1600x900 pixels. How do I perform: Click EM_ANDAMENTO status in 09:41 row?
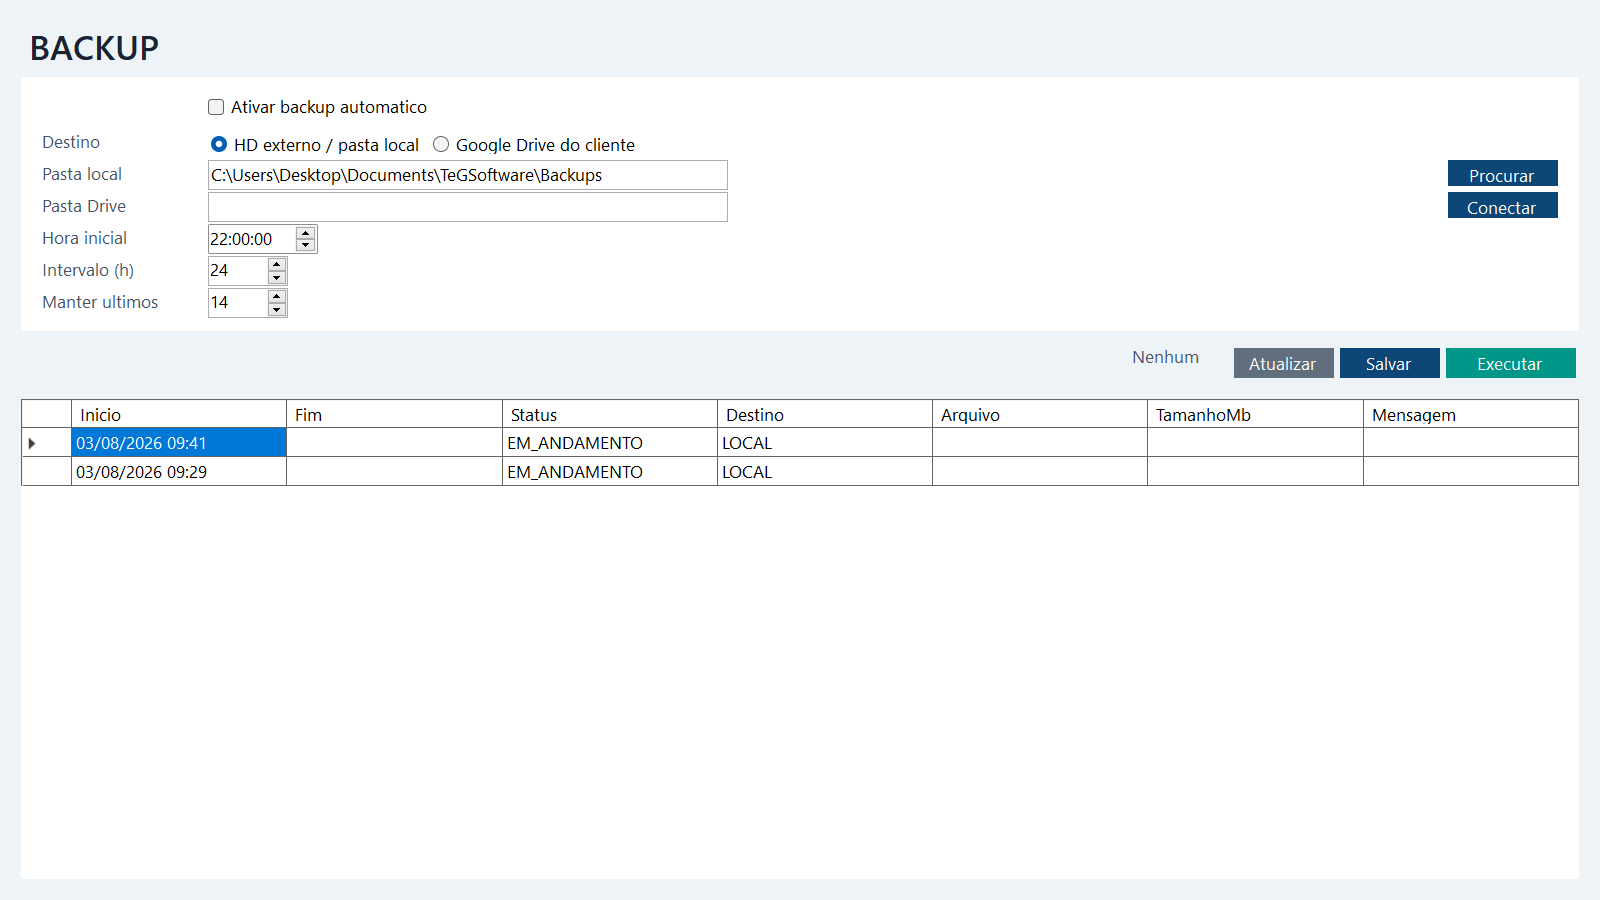point(610,443)
